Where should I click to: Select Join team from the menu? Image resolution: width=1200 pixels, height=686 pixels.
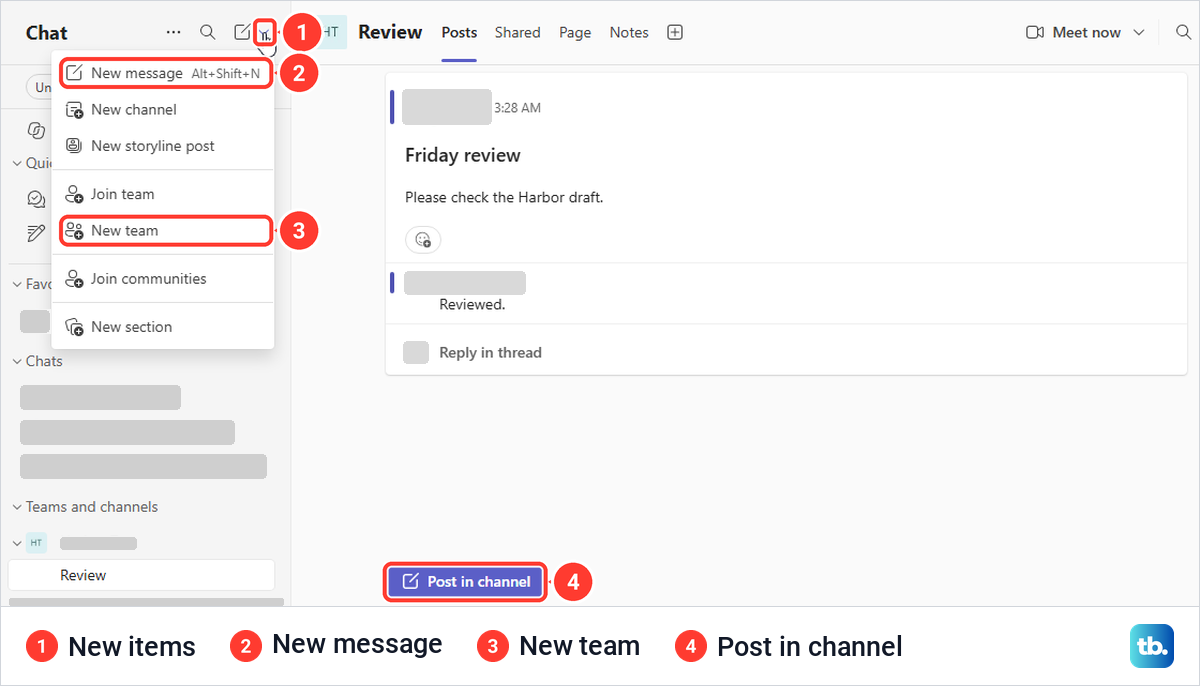(x=163, y=194)
